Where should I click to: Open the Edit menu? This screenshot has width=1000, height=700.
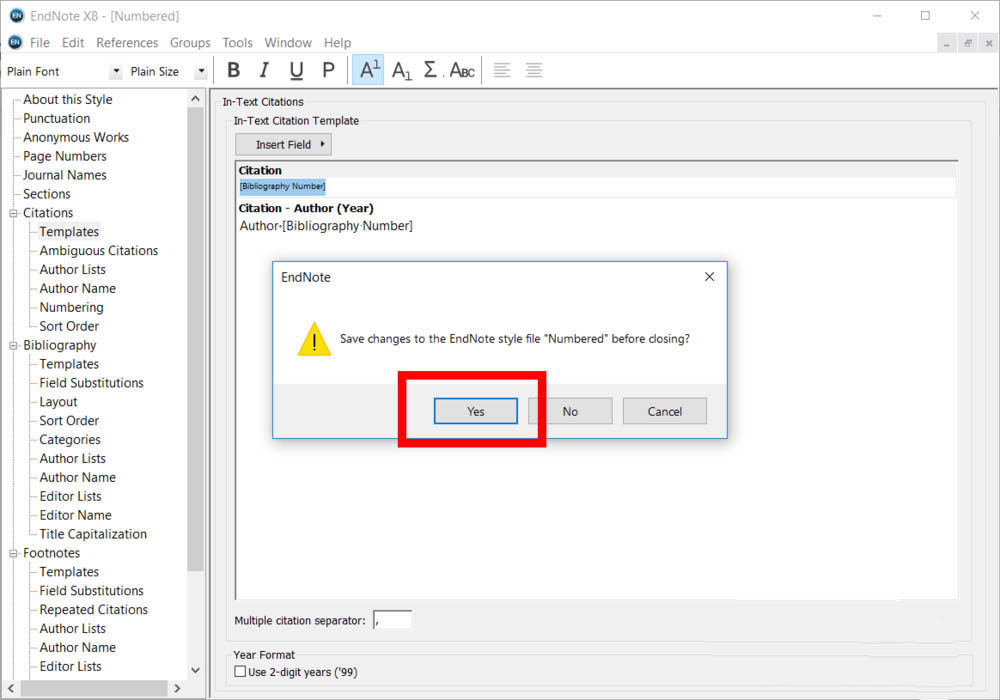73,43
